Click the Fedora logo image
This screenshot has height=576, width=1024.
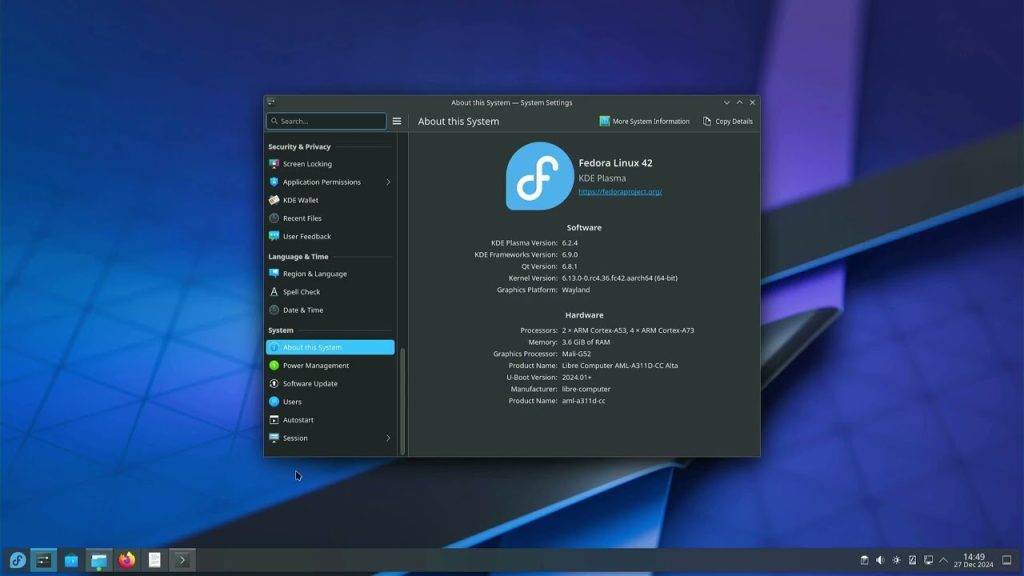[x=539, y=176]
